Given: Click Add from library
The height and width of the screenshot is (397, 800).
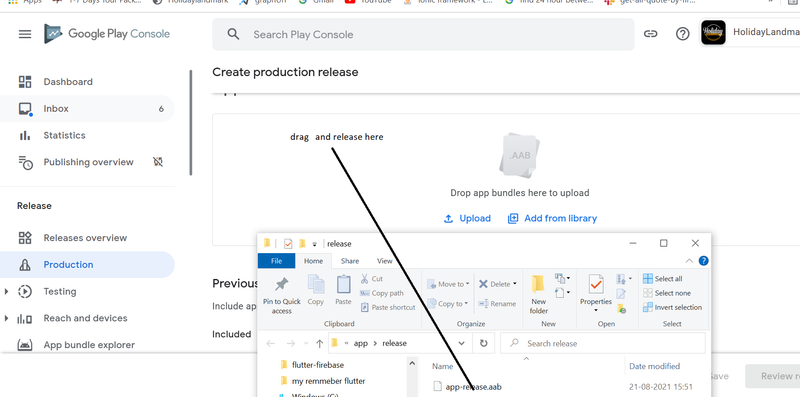Looking at the screenshot, I should [552, 218].
